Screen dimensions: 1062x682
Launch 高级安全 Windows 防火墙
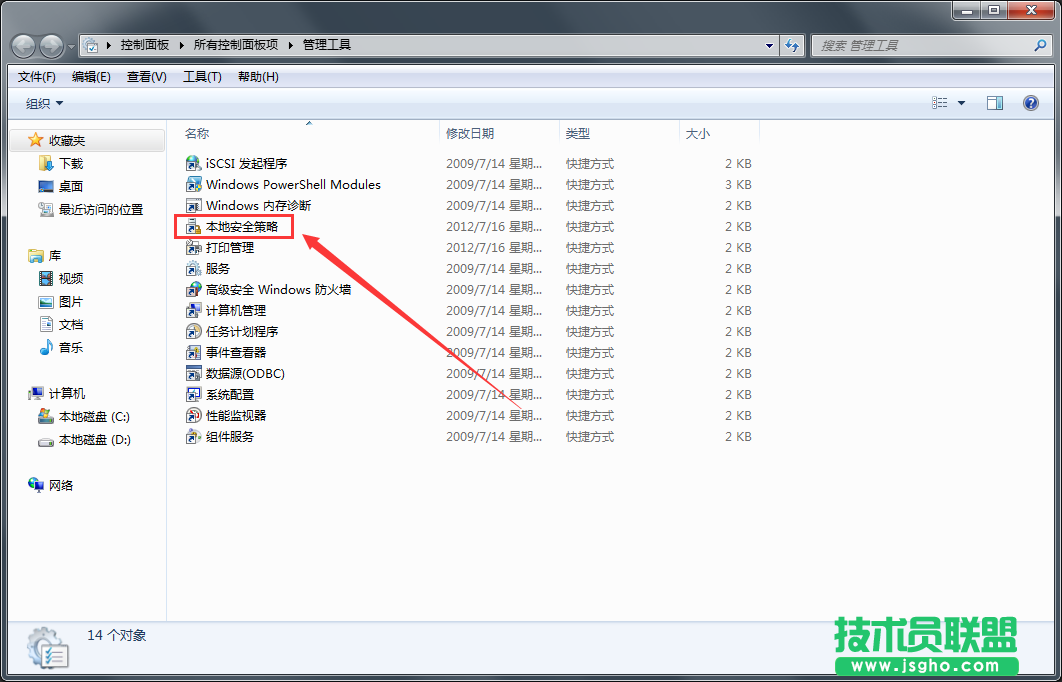263,289
